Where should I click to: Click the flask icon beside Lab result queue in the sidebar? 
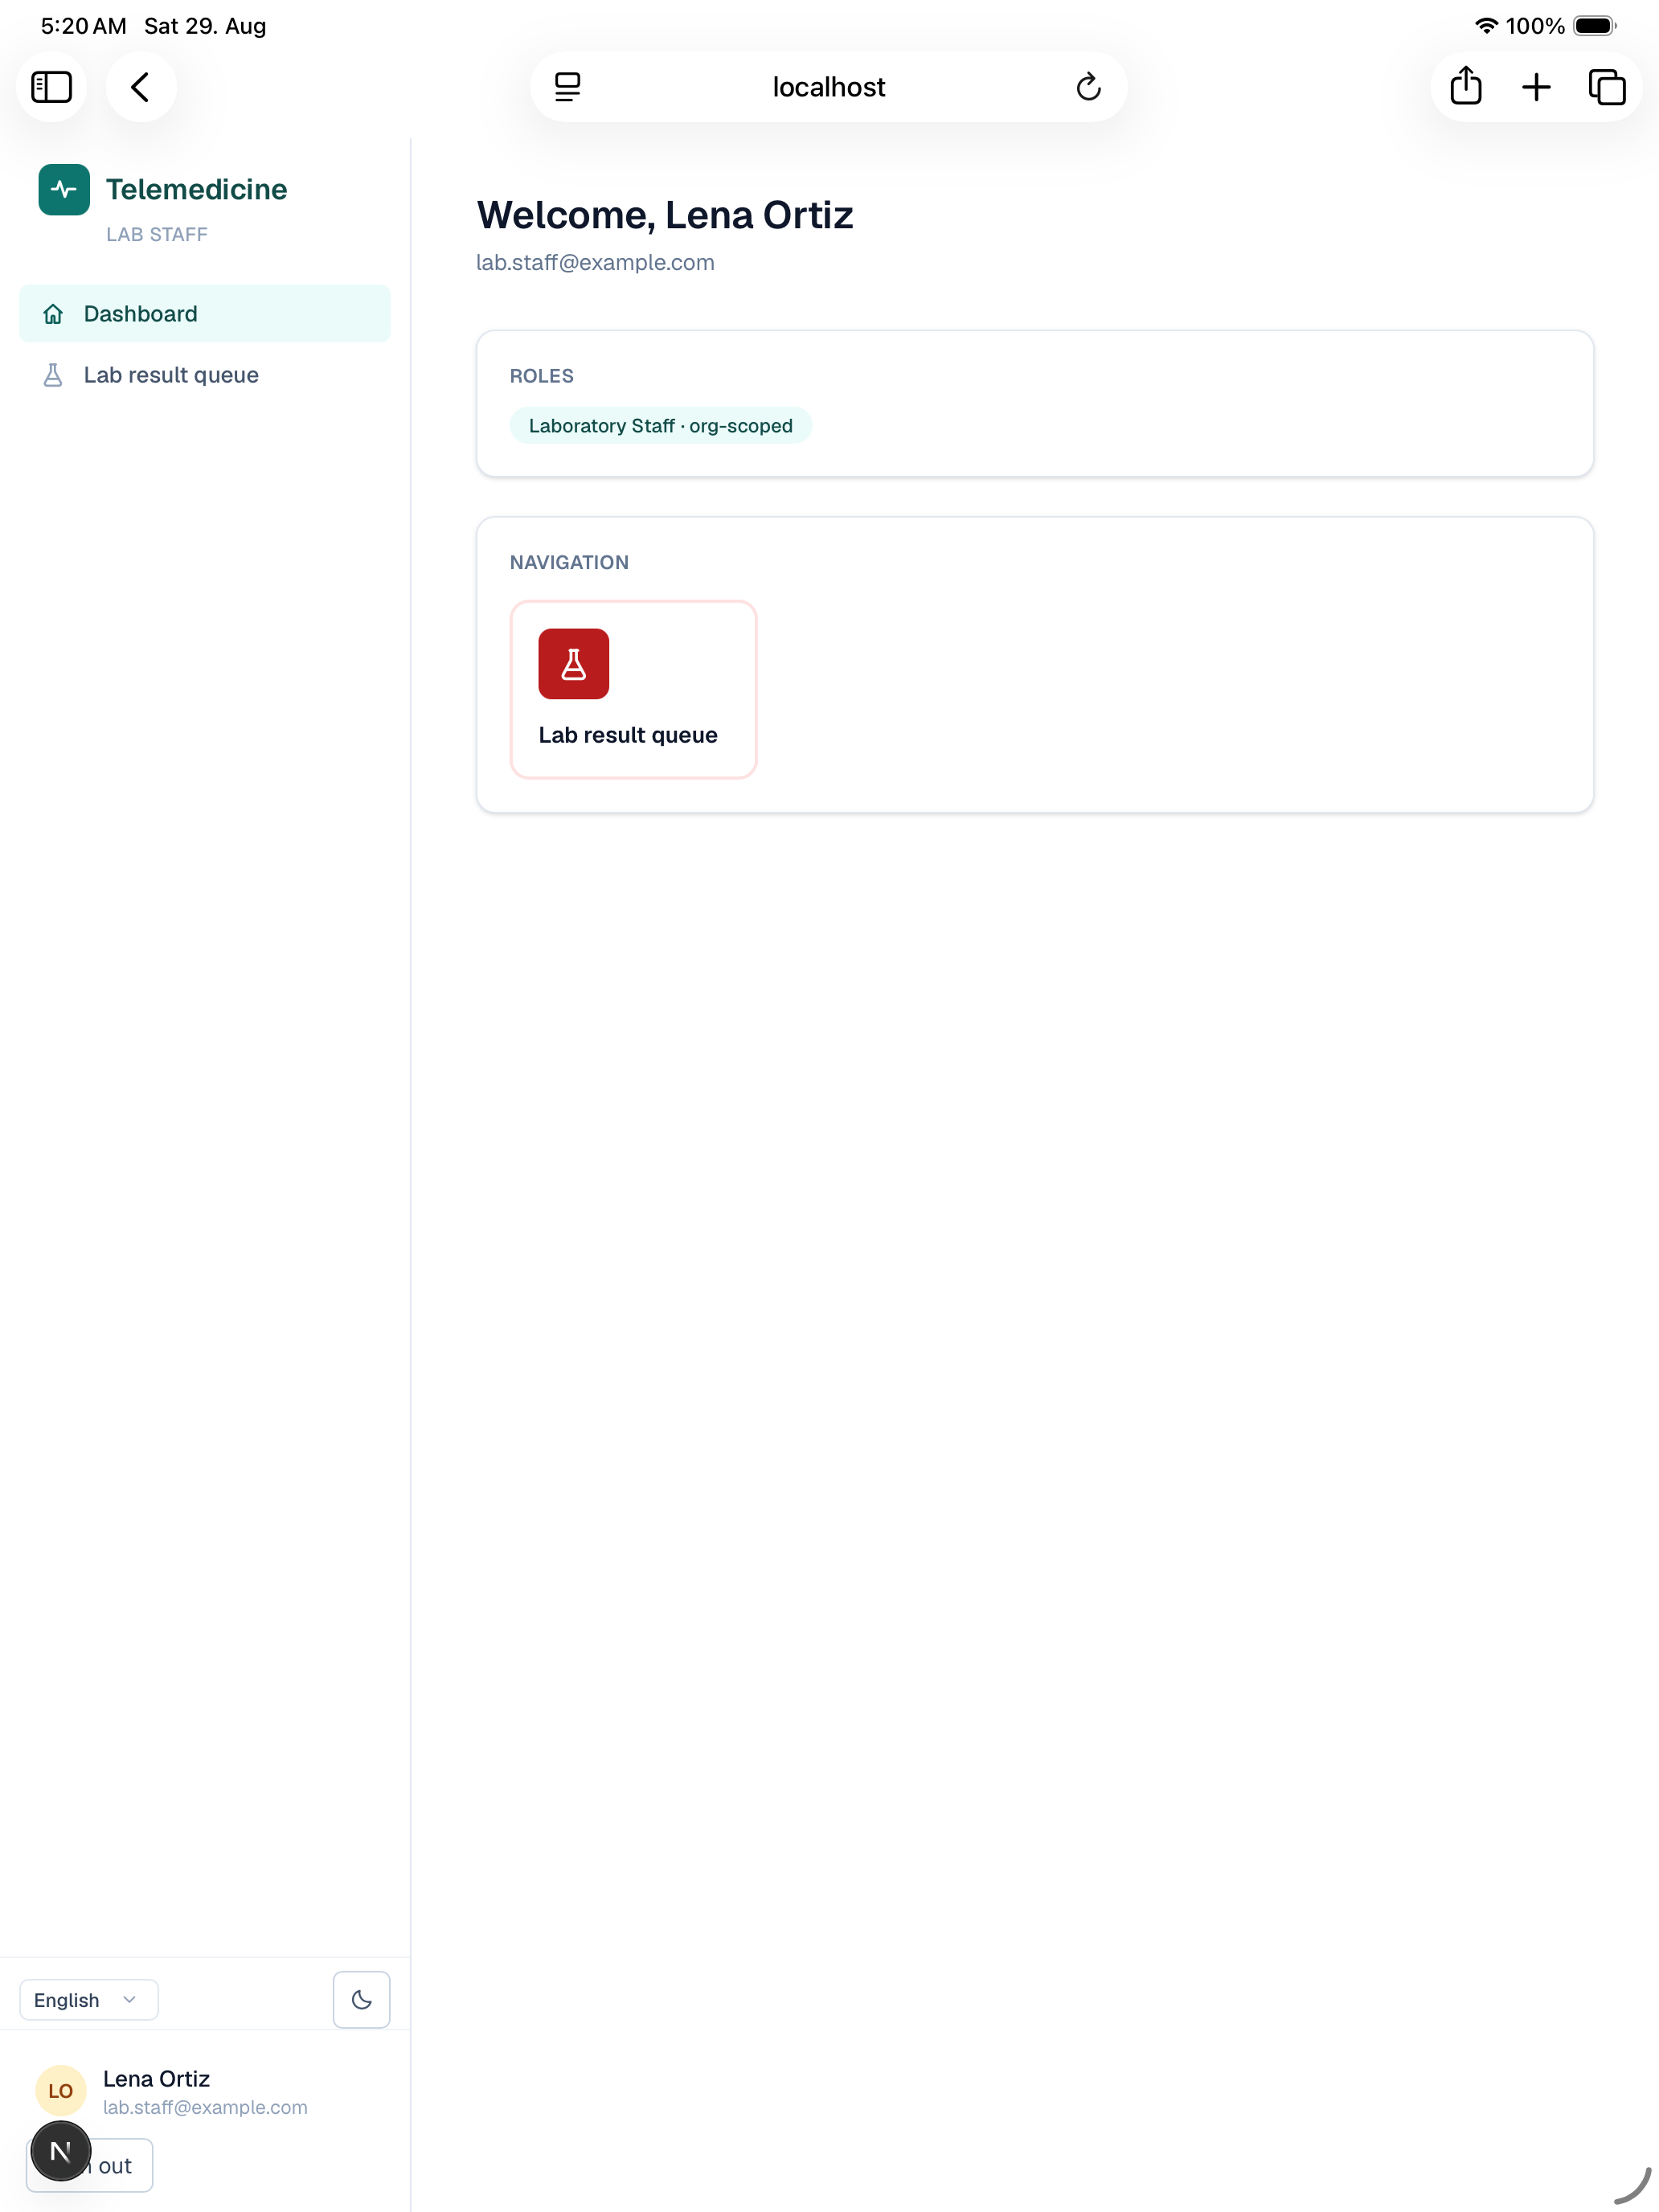click(53, 375)
